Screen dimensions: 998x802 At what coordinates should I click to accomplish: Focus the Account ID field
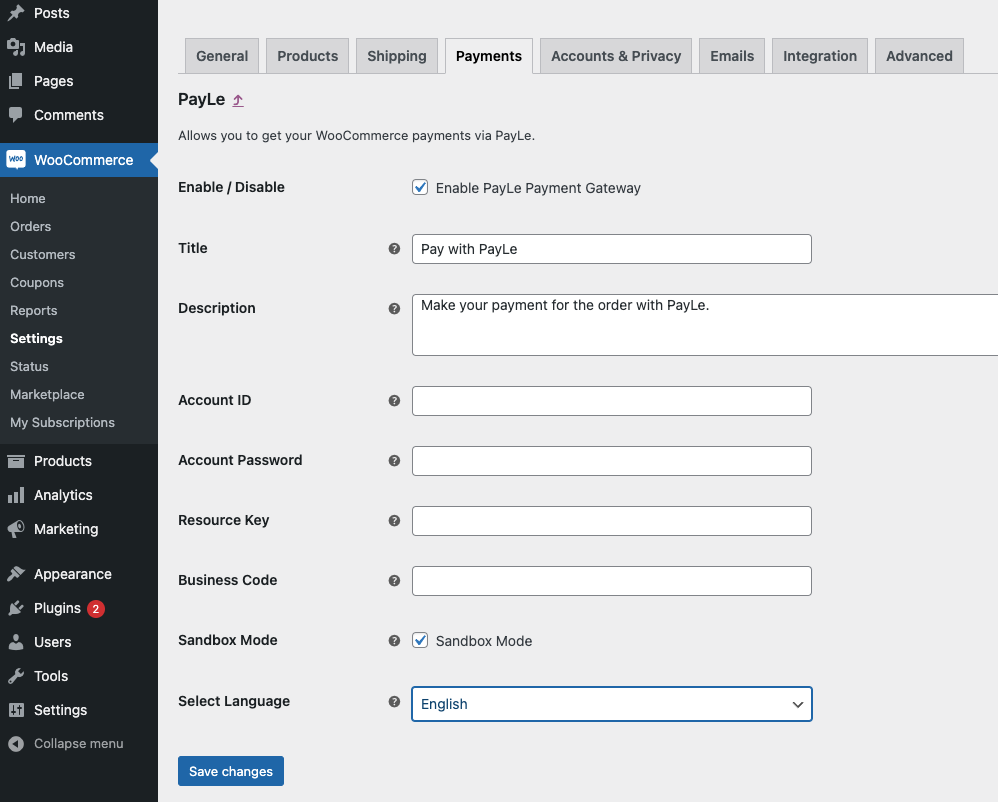pyautogui.click(x=612, y=401)
